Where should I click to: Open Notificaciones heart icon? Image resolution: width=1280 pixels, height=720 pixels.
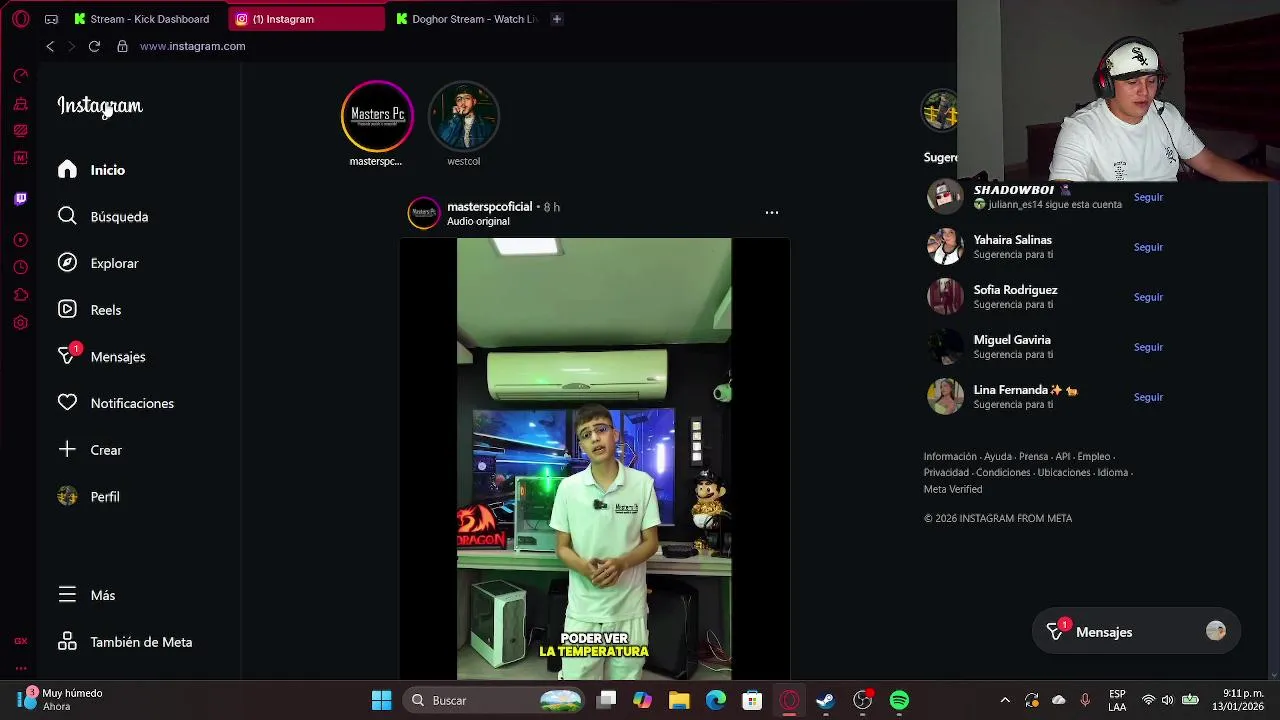click(67, 403)
